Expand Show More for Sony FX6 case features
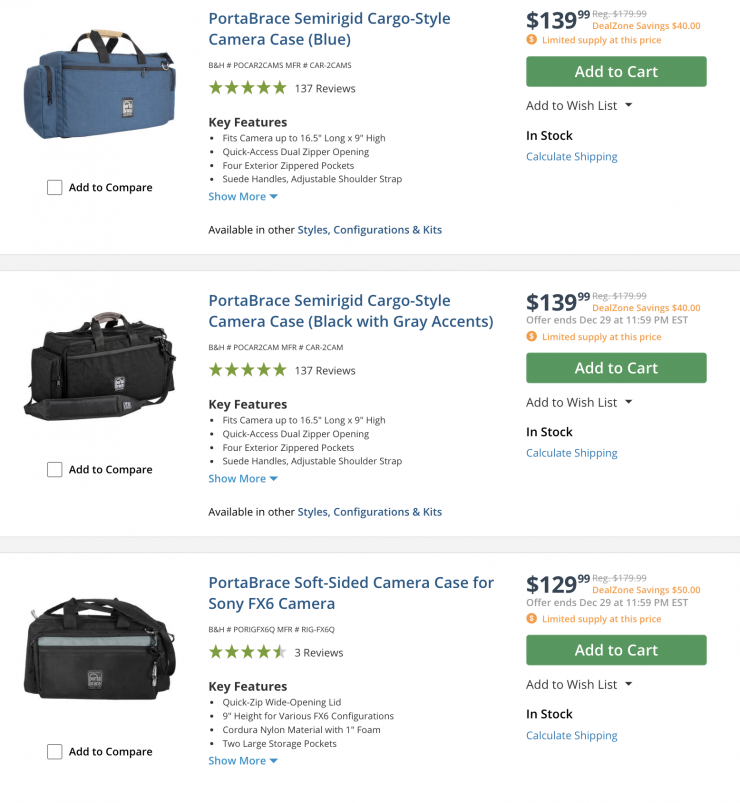The height and width of the screenshot is (803, 740). pyautogui.click(x=243, y=761)
